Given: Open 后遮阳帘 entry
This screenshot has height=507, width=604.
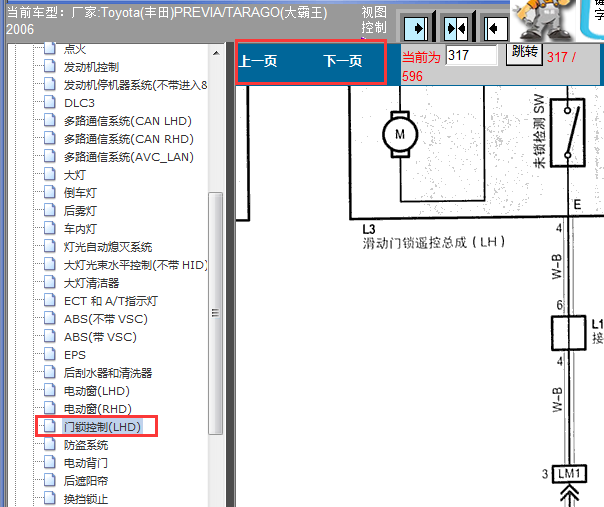Looking at the screenshot, I should 86,480.
